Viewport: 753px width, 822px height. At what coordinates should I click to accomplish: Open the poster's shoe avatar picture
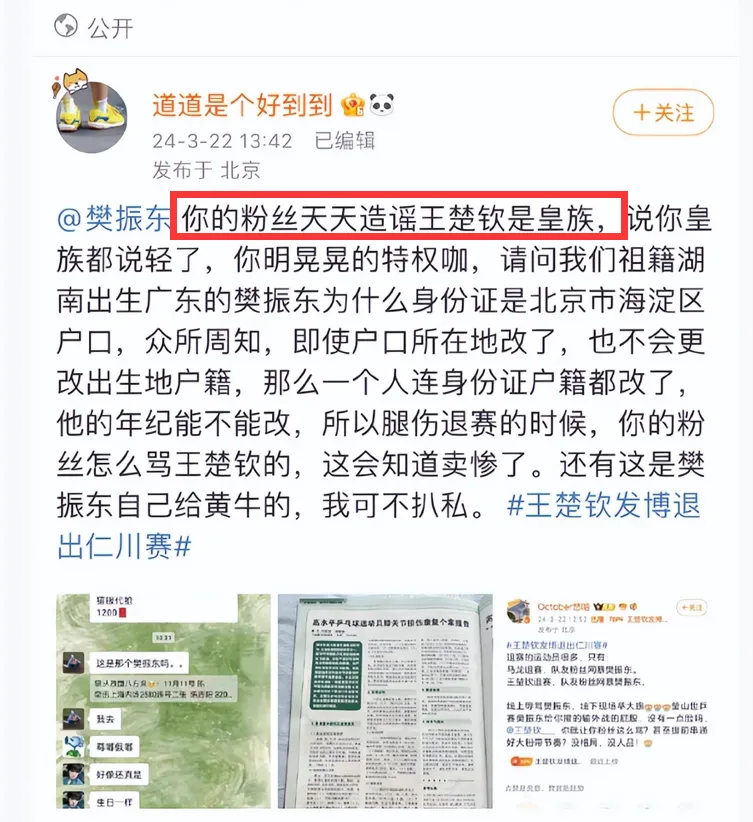tap(92, 117)
